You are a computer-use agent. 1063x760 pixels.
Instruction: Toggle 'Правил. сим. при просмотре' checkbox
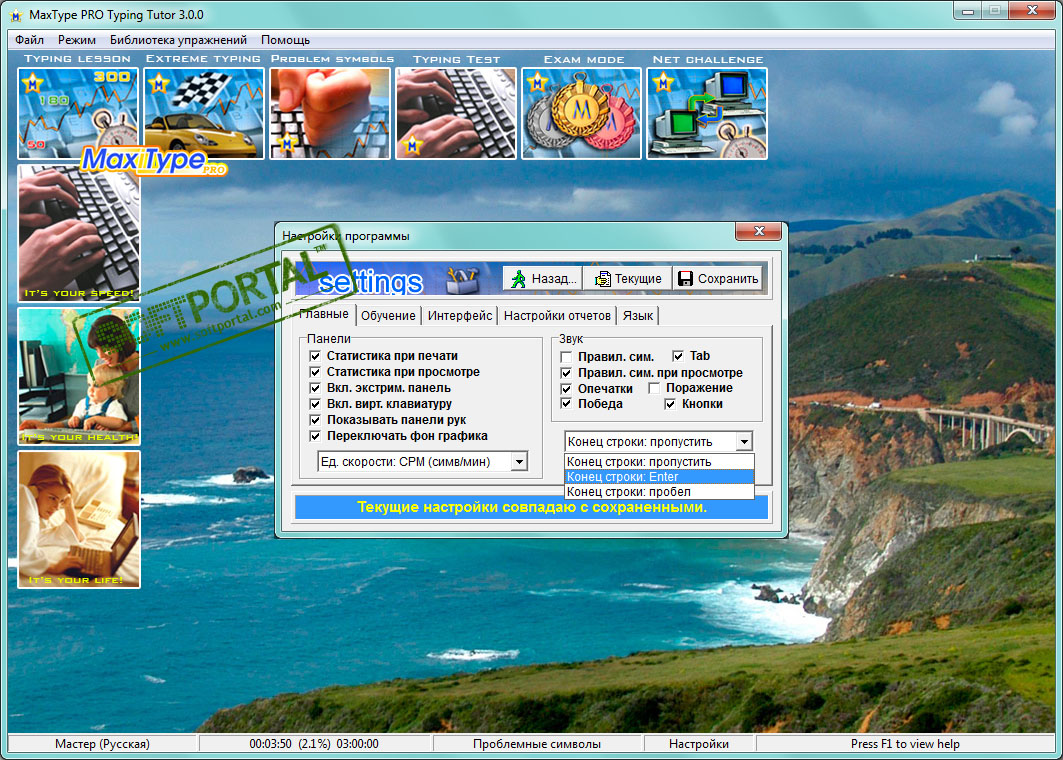pyautogui.click(x=566, y=373)
